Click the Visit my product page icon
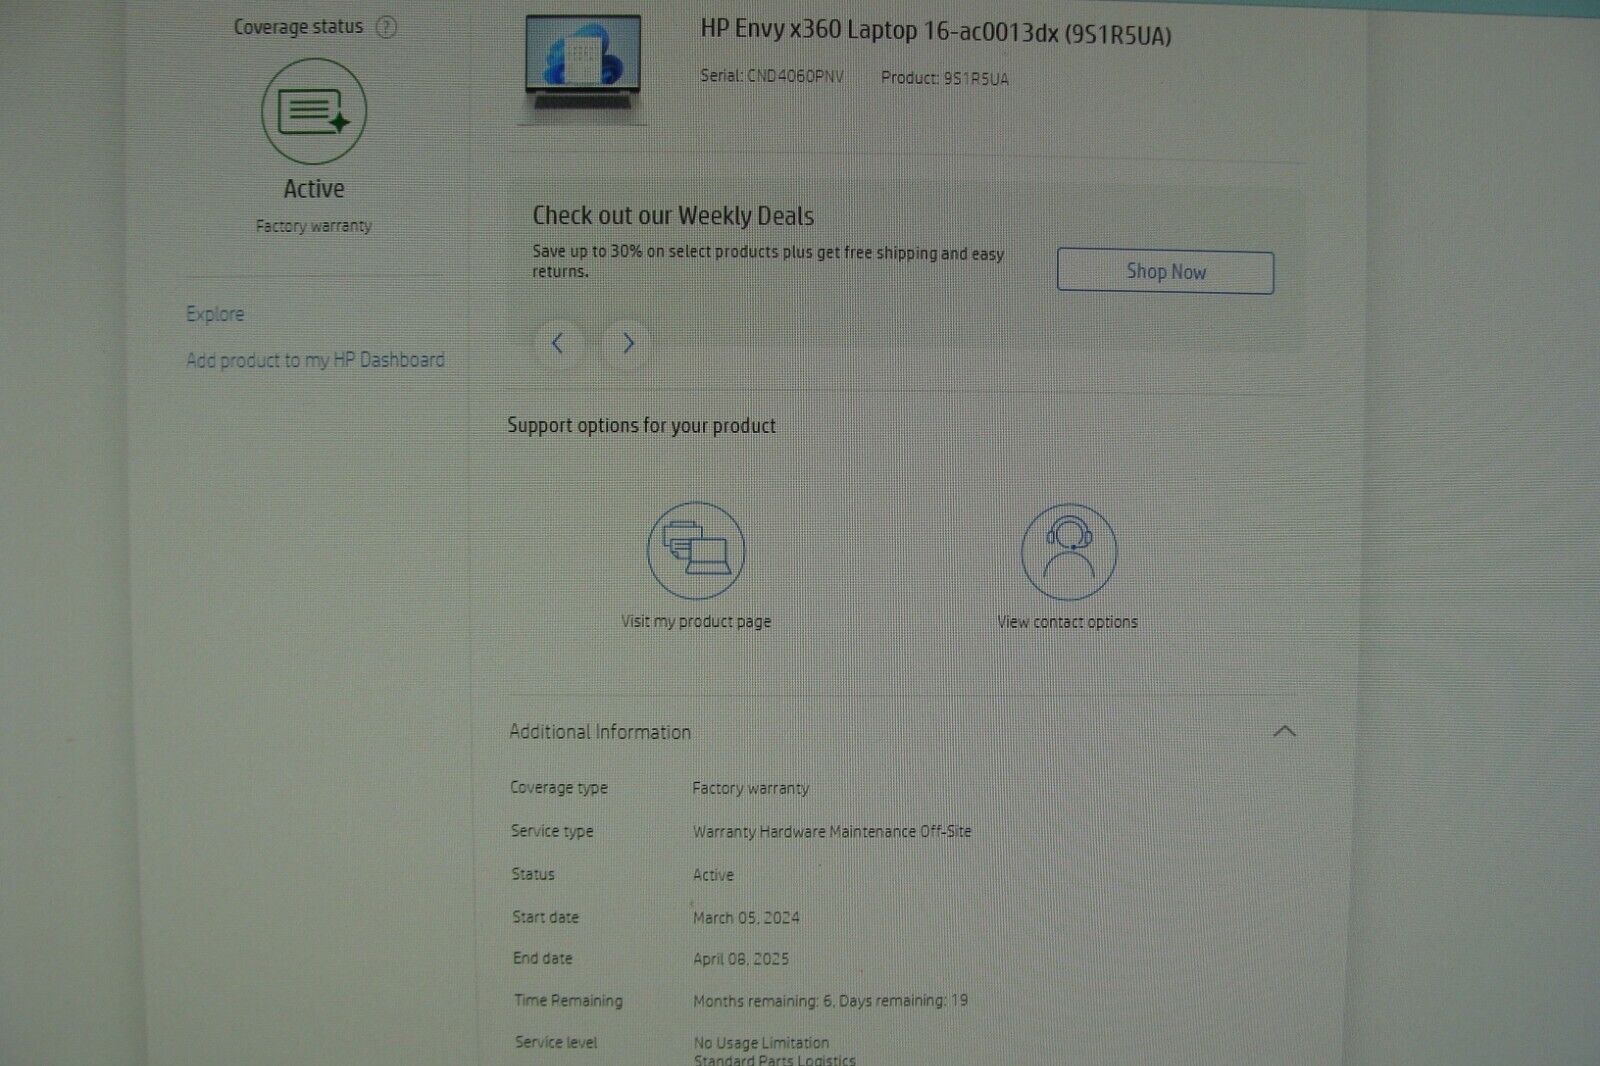This screenshot has width=1600, height=1066. click(x=696, y=551)
